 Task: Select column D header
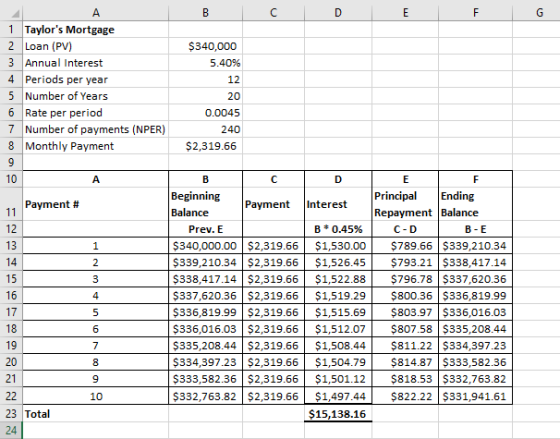338,13
